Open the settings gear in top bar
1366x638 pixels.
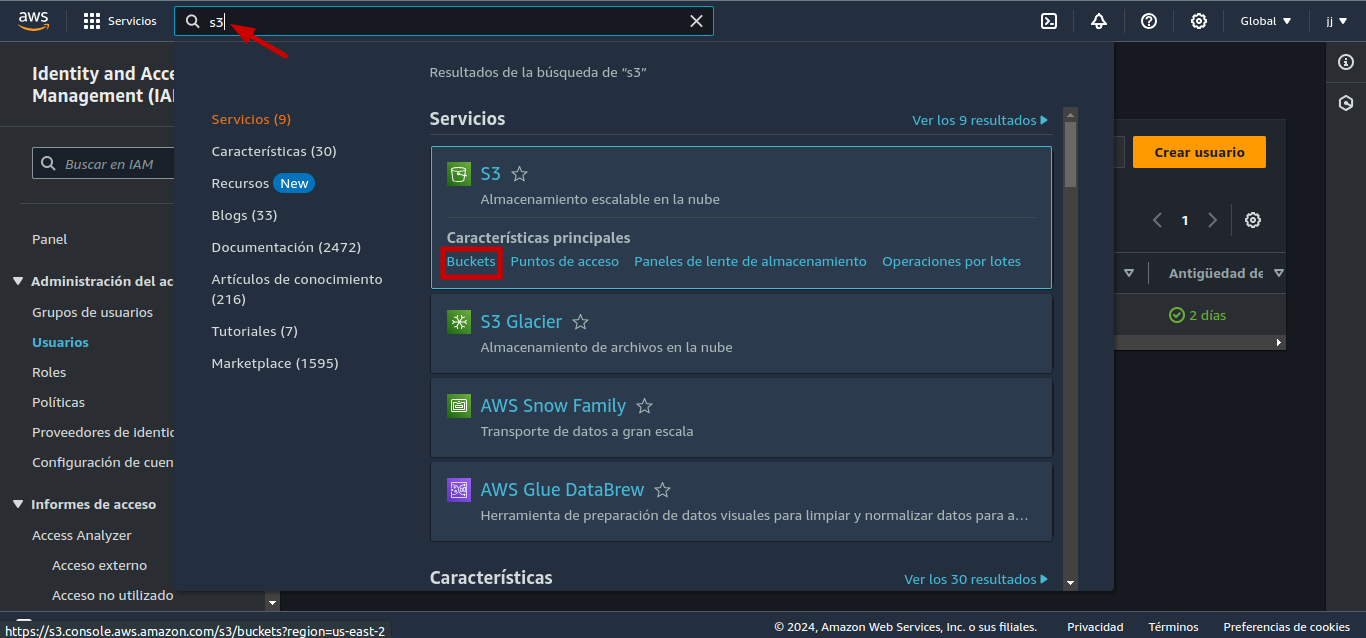(1199, 21)
